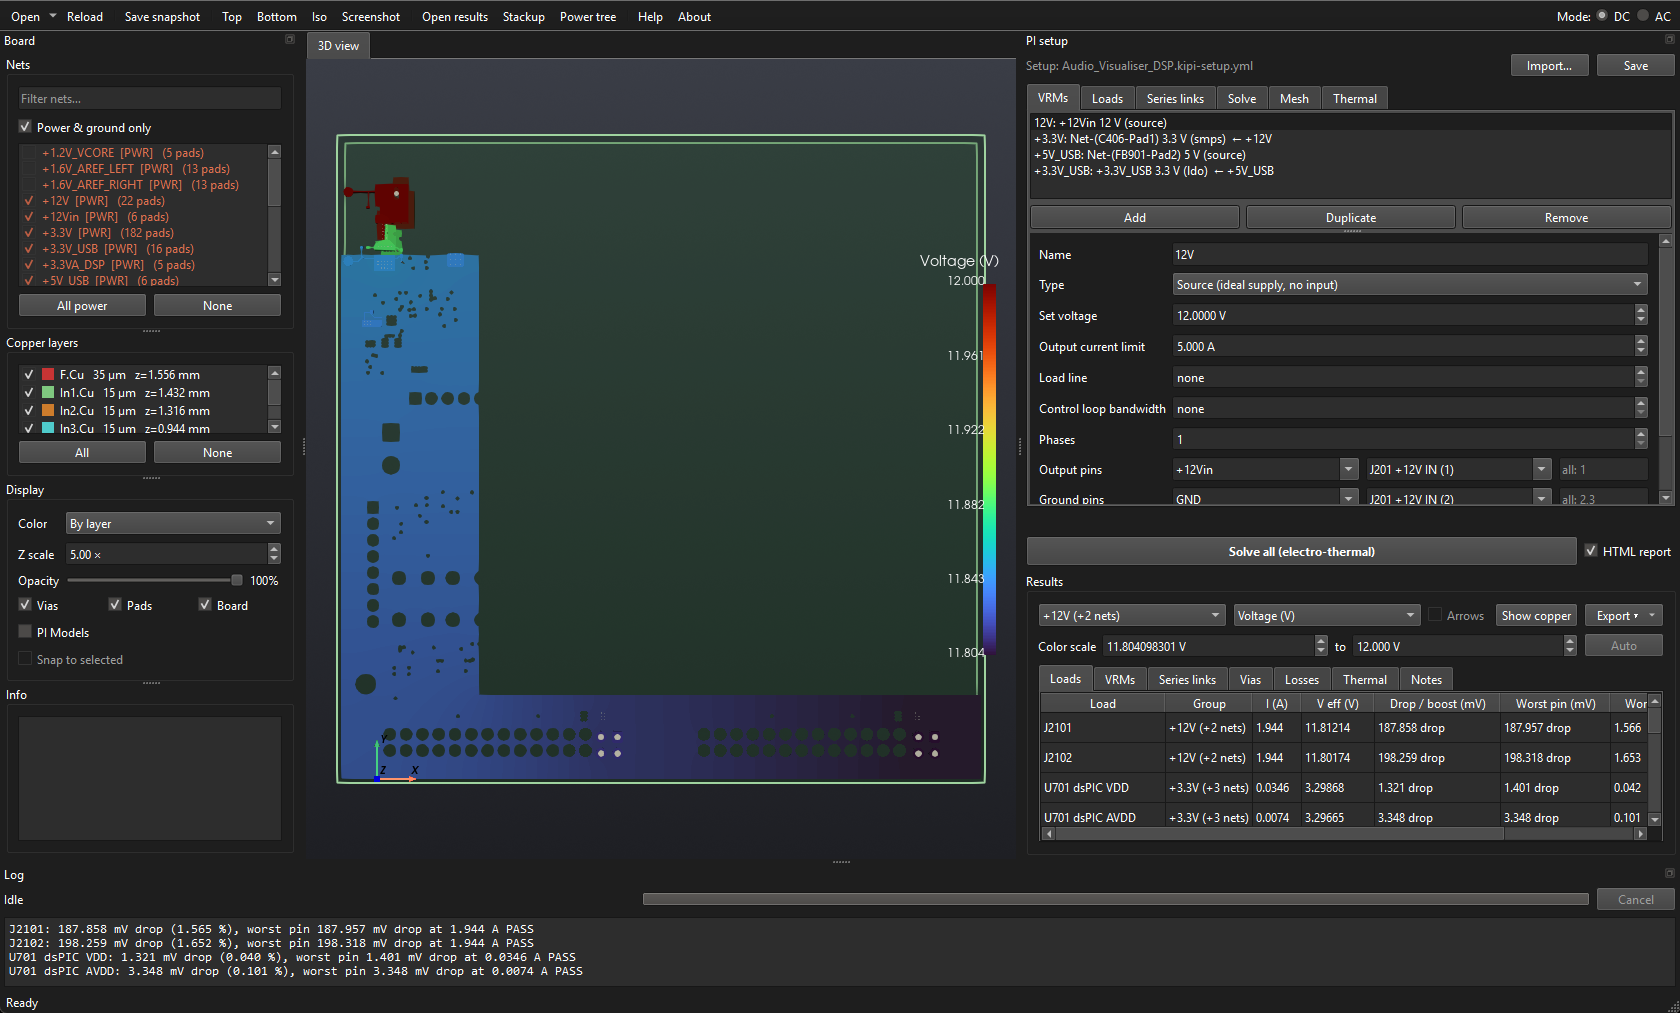
Task: Open the Color 'By layer' dropdown
Action: 173,524
